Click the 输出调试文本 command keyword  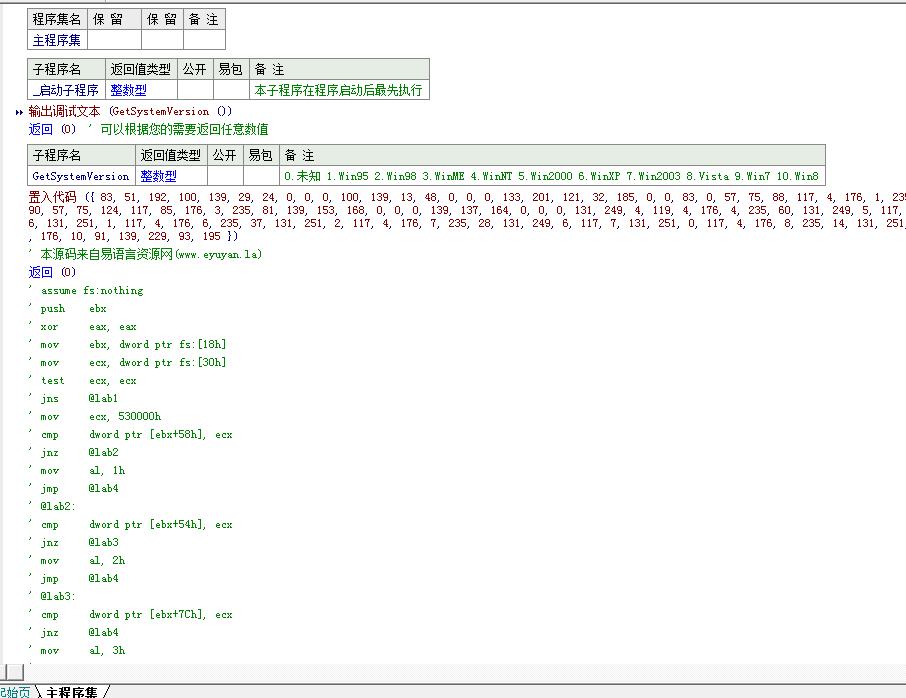click(64, 112)
